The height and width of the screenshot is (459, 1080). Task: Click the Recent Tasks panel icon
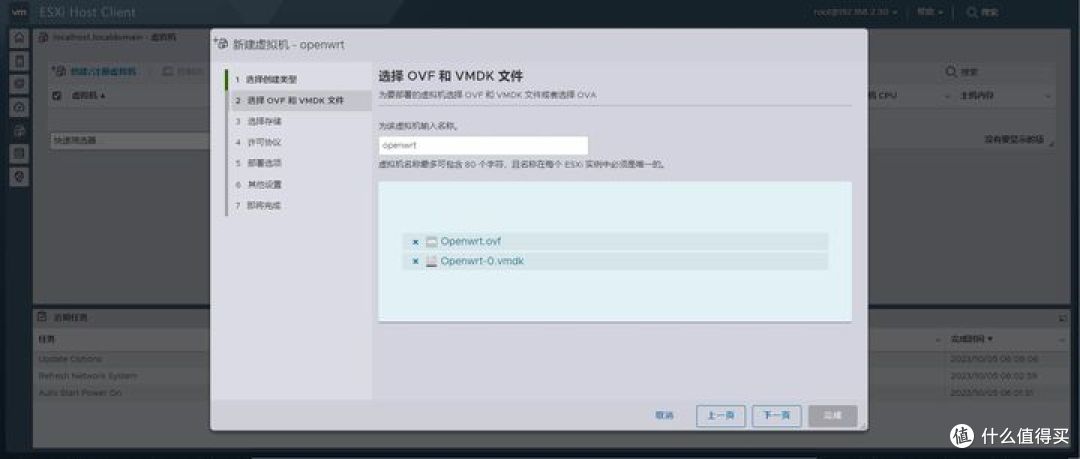point(42,318)
